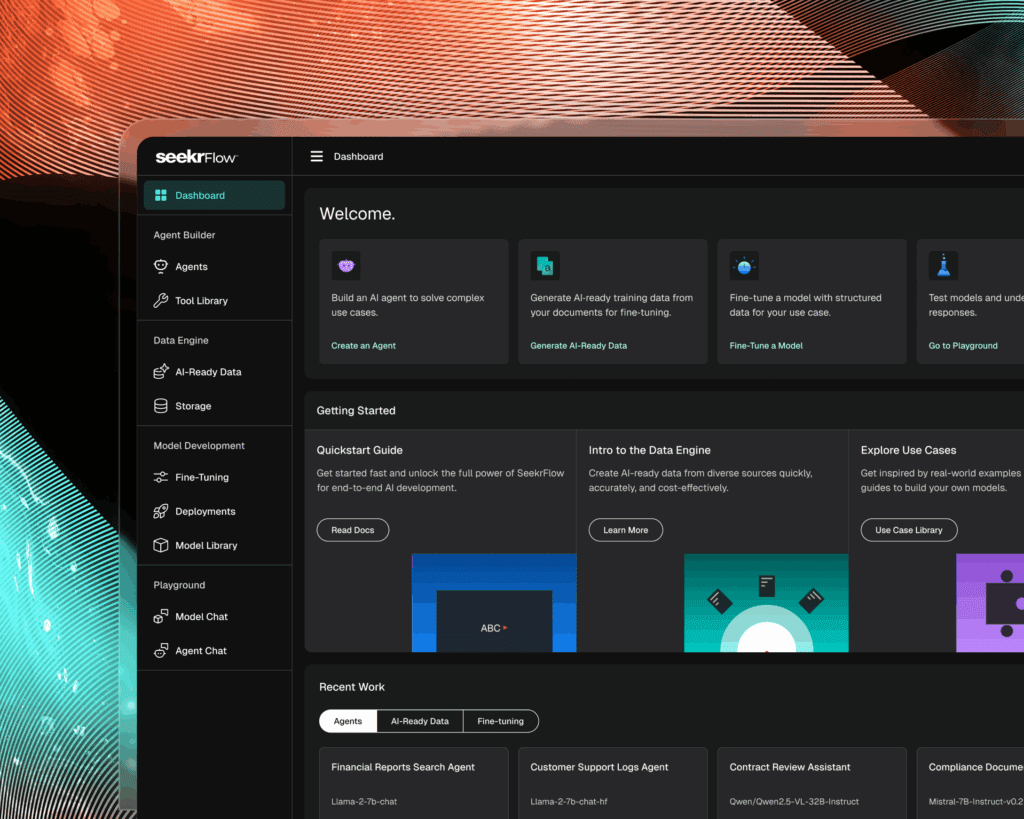The width and height of the screenshot is (1024, 819).
Task: Switch to the Fine-tuning tab
Action: (501, 721)
